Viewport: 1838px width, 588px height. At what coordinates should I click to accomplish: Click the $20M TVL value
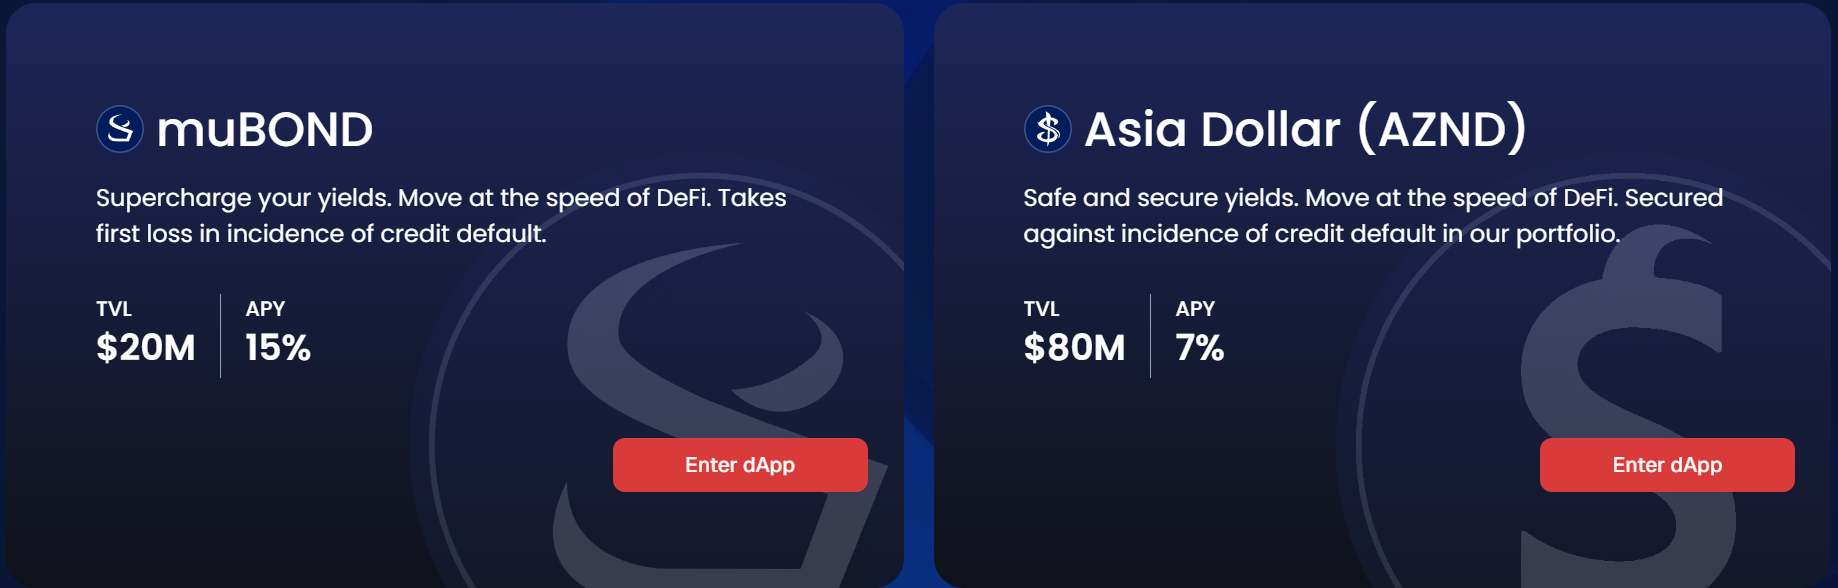point(146,348)
